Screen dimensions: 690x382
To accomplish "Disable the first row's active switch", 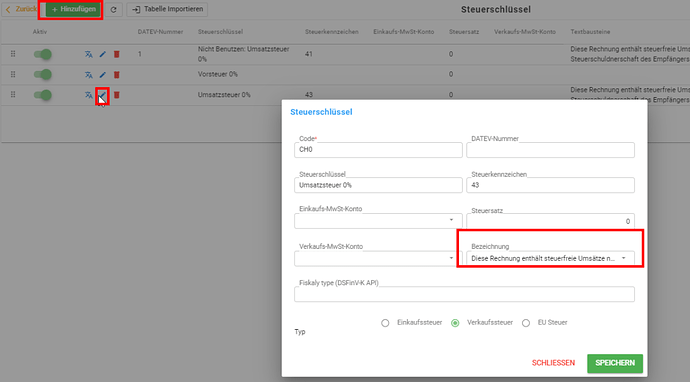I will pos(43,54).
